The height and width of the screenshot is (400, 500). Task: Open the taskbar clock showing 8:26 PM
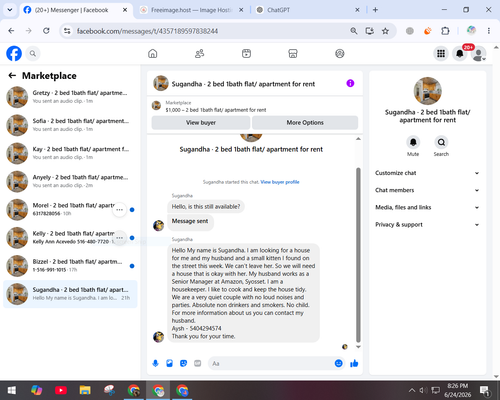coord(457,390)
